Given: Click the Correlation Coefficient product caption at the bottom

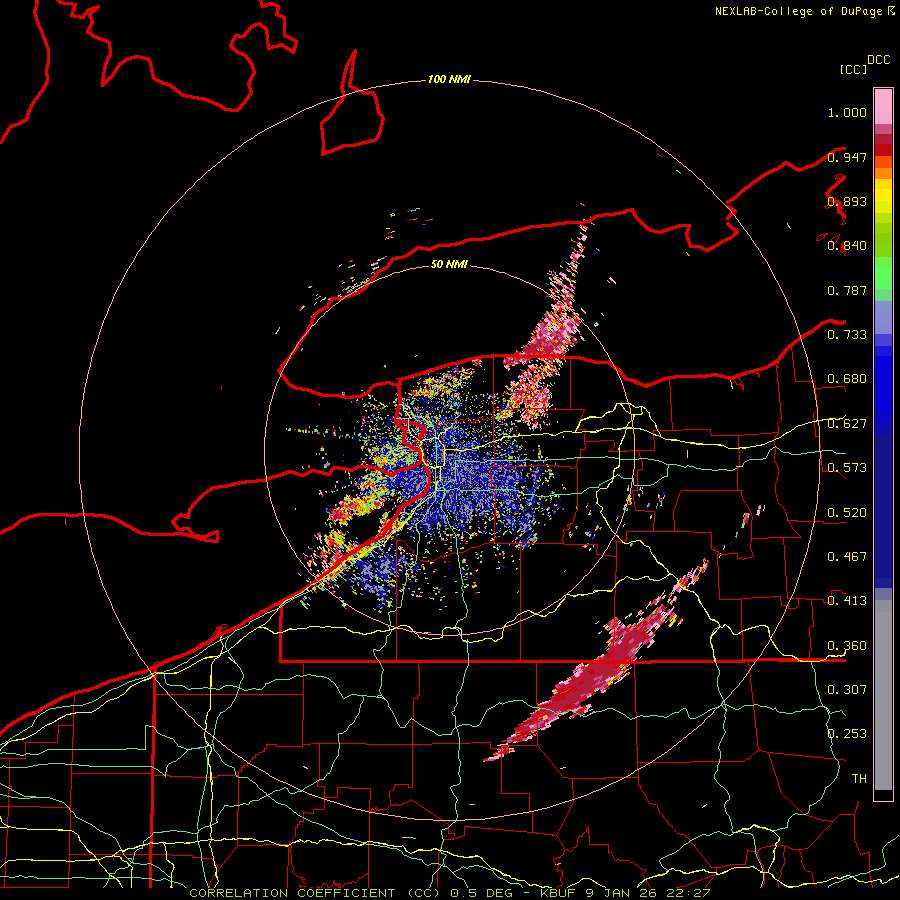Looking at the screenshot, I should tap(450, 893).
